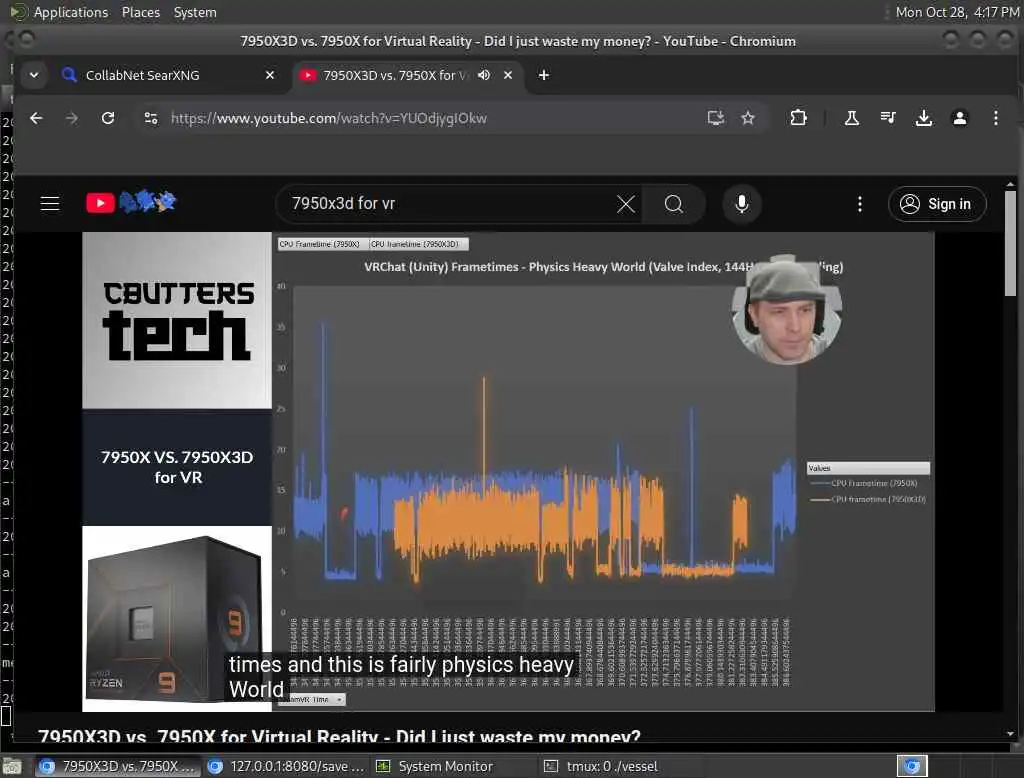Open the Places menu

tap(140, 12)
